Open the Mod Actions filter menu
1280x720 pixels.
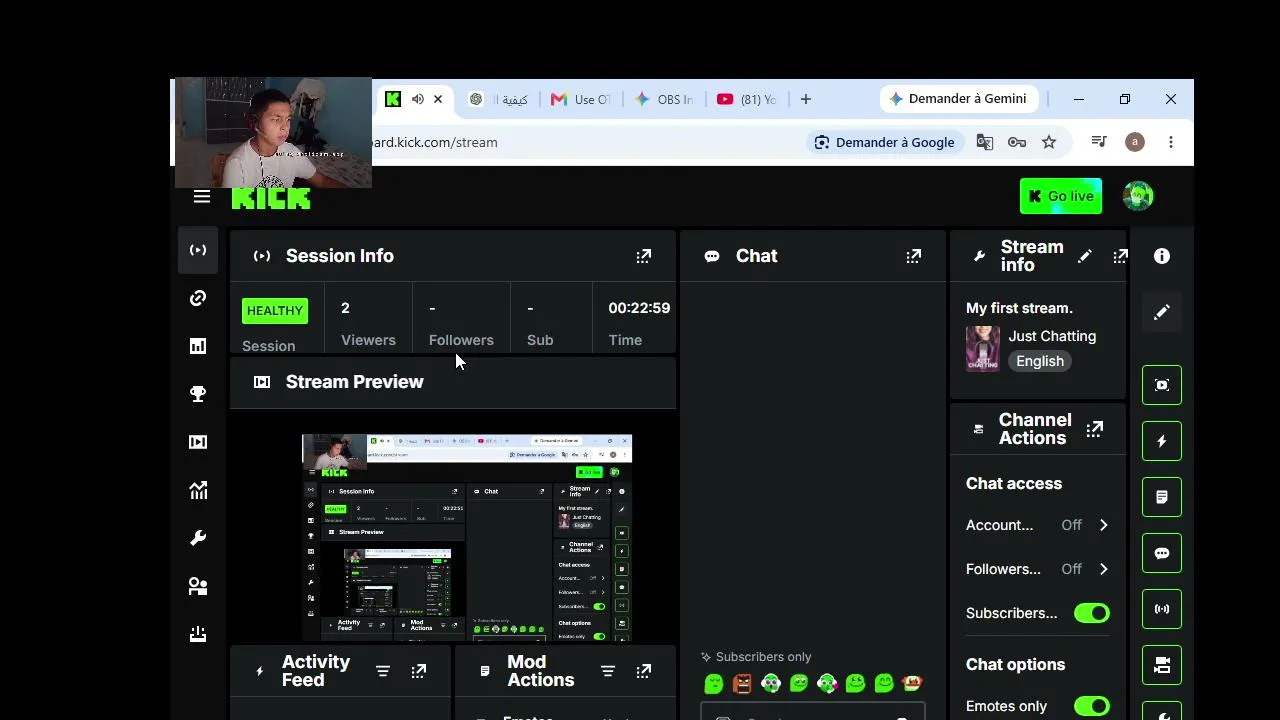tap(608, 671)
